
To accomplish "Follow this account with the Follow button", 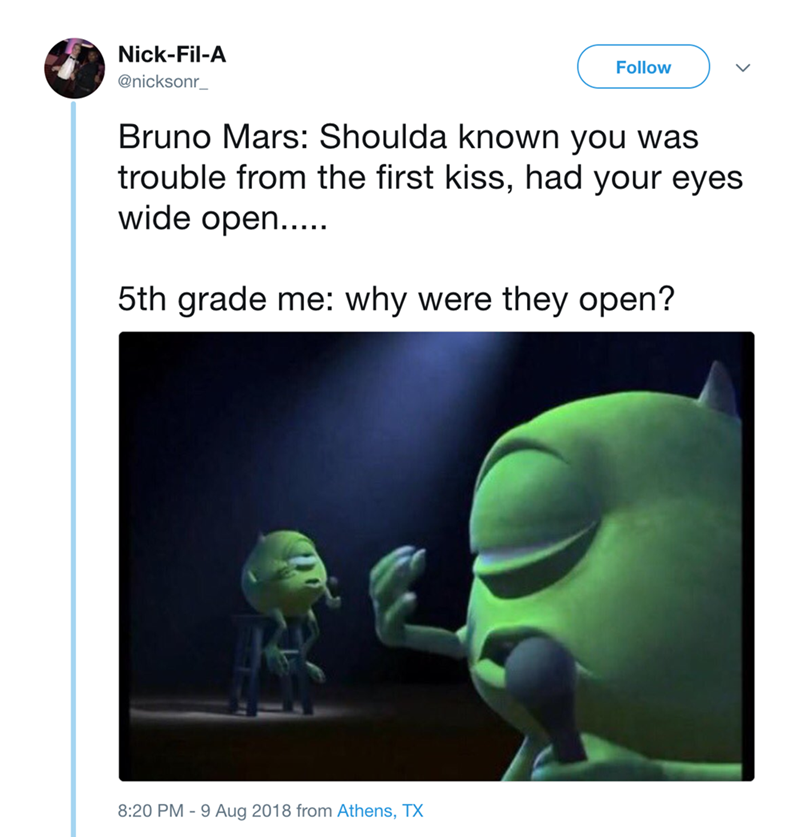I will [643, 67].
